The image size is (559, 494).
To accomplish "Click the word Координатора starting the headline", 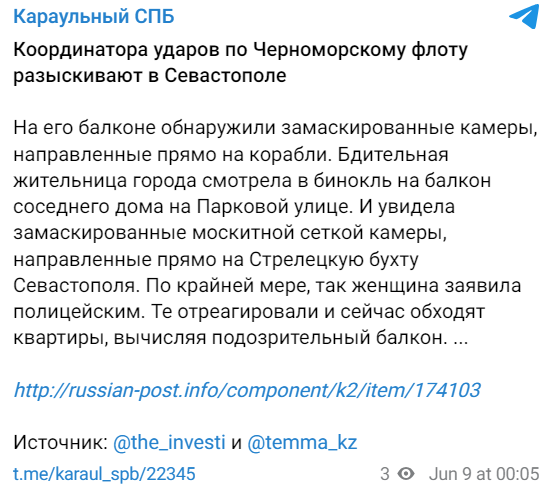I will pos(81,50).
